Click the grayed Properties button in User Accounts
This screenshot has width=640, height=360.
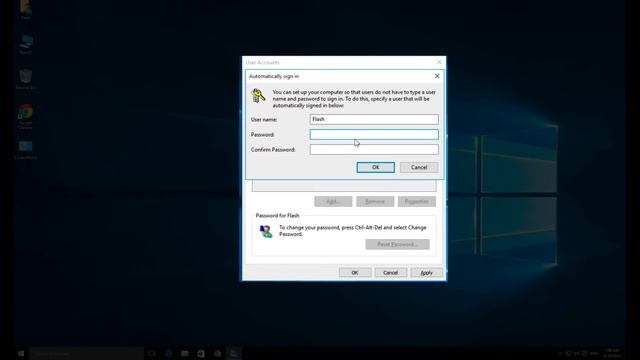pos(417,201)
